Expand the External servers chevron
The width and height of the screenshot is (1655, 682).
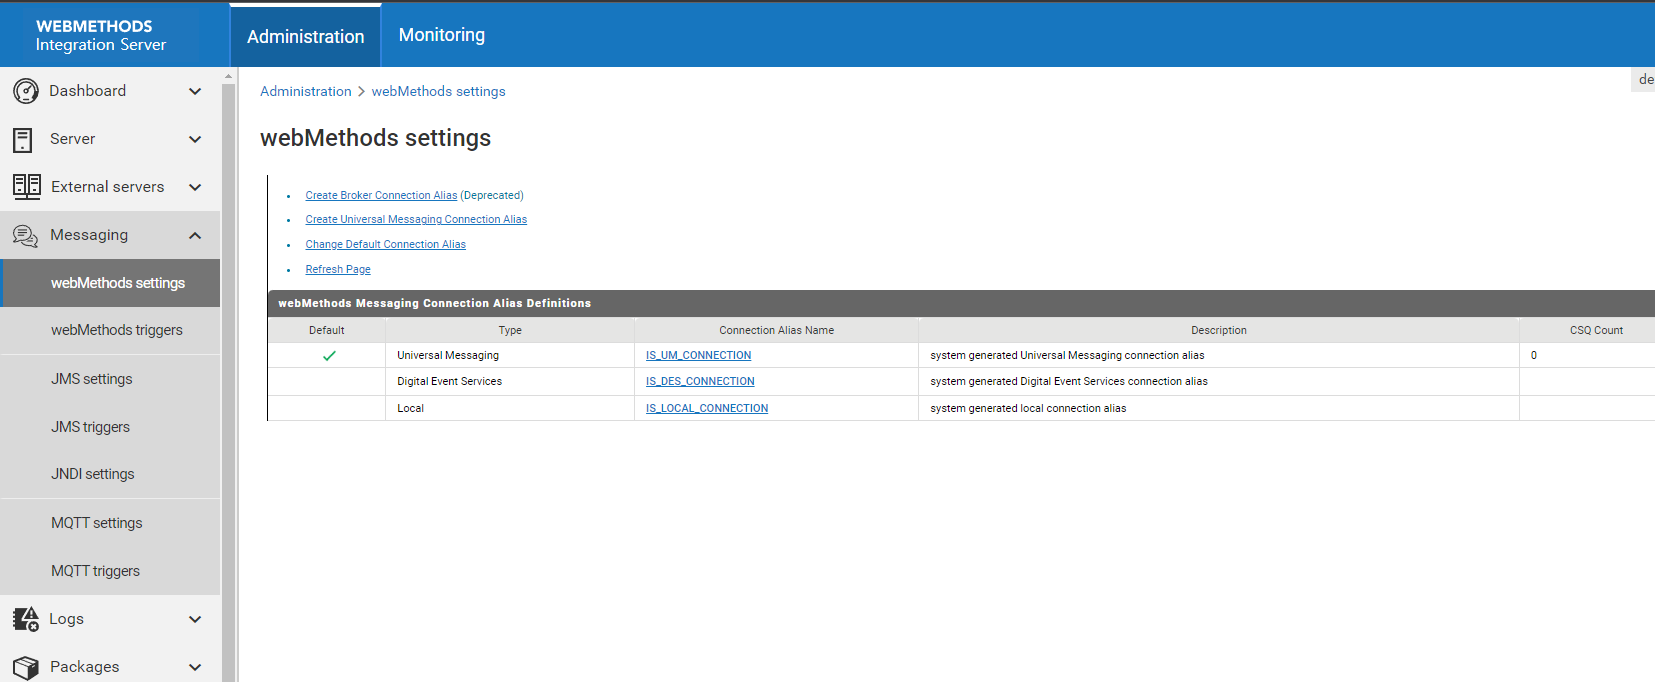click(x=195, y=187)
